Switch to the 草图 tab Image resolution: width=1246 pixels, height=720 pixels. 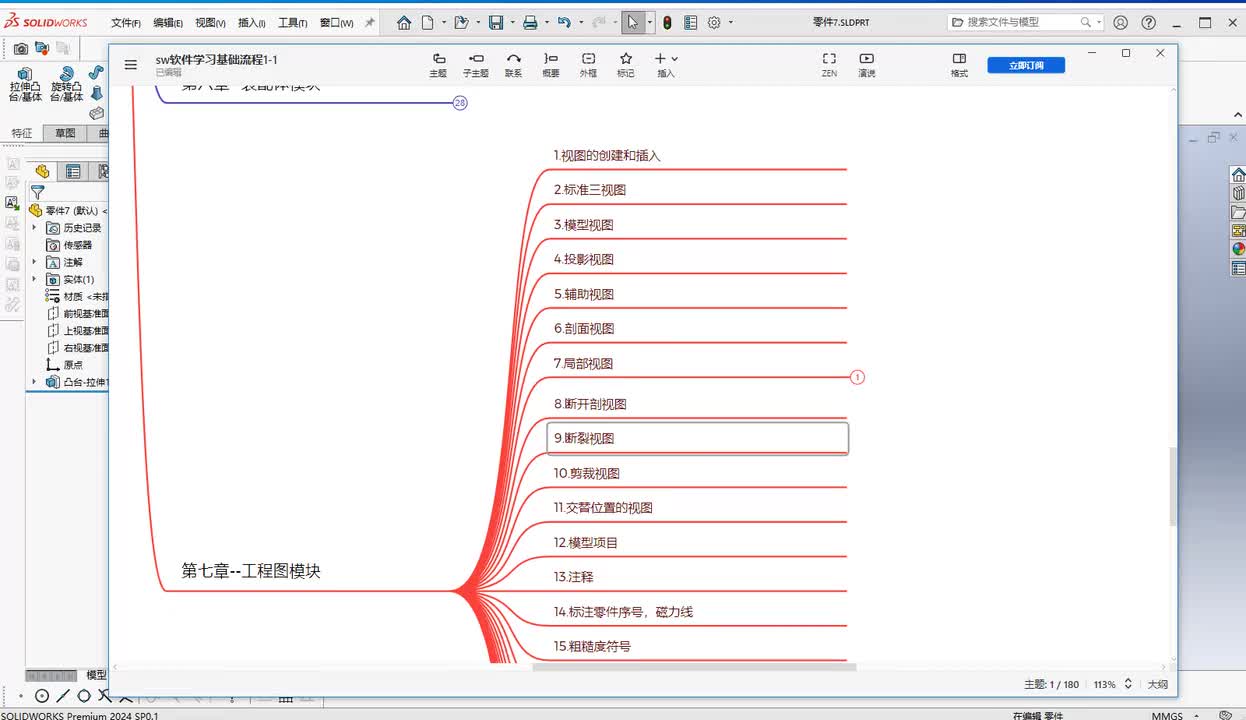65,133
